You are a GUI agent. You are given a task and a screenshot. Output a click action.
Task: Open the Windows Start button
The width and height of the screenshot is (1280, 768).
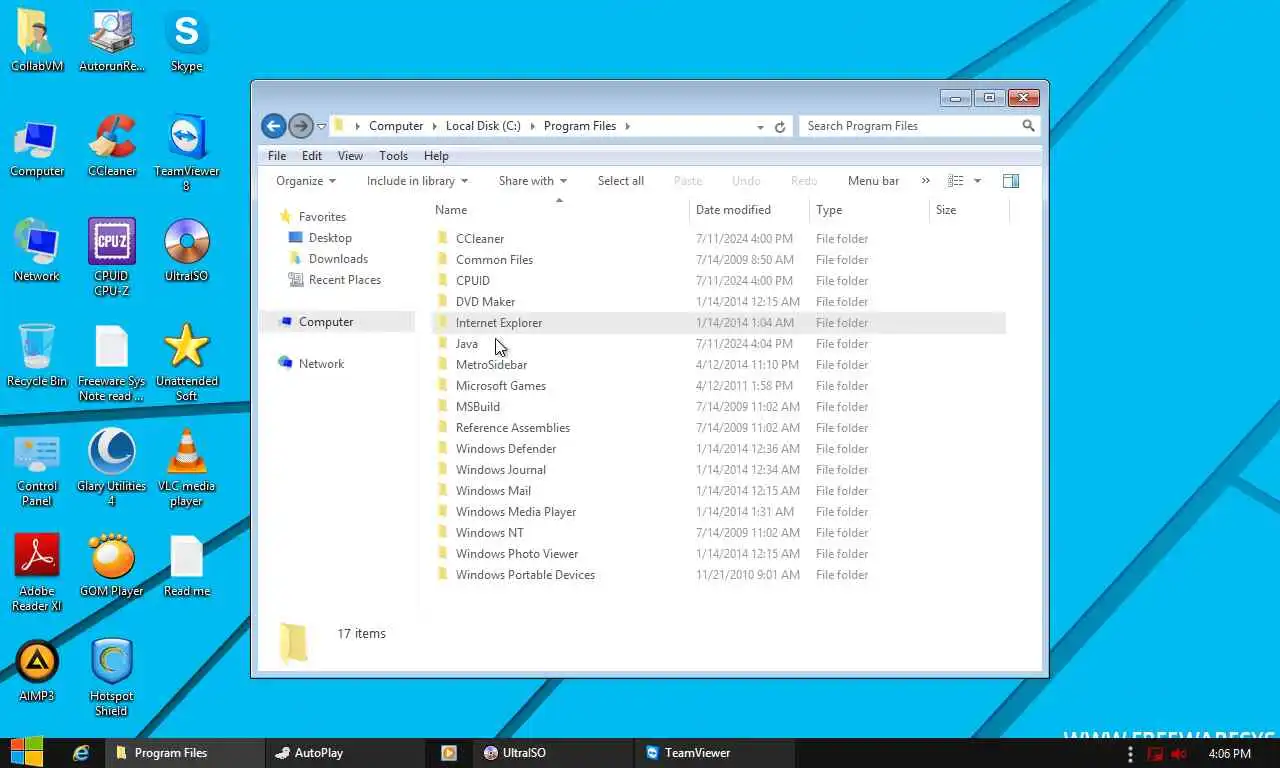click(x=27, y=752)
